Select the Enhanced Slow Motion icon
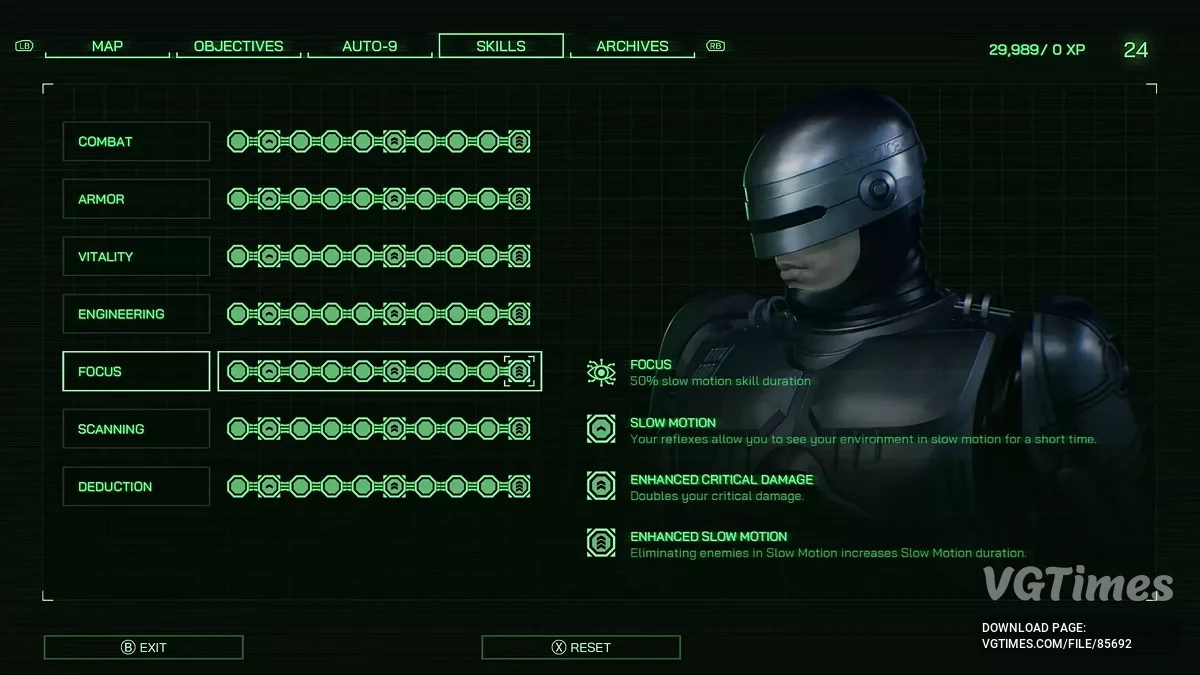 [x=601, y=542]
